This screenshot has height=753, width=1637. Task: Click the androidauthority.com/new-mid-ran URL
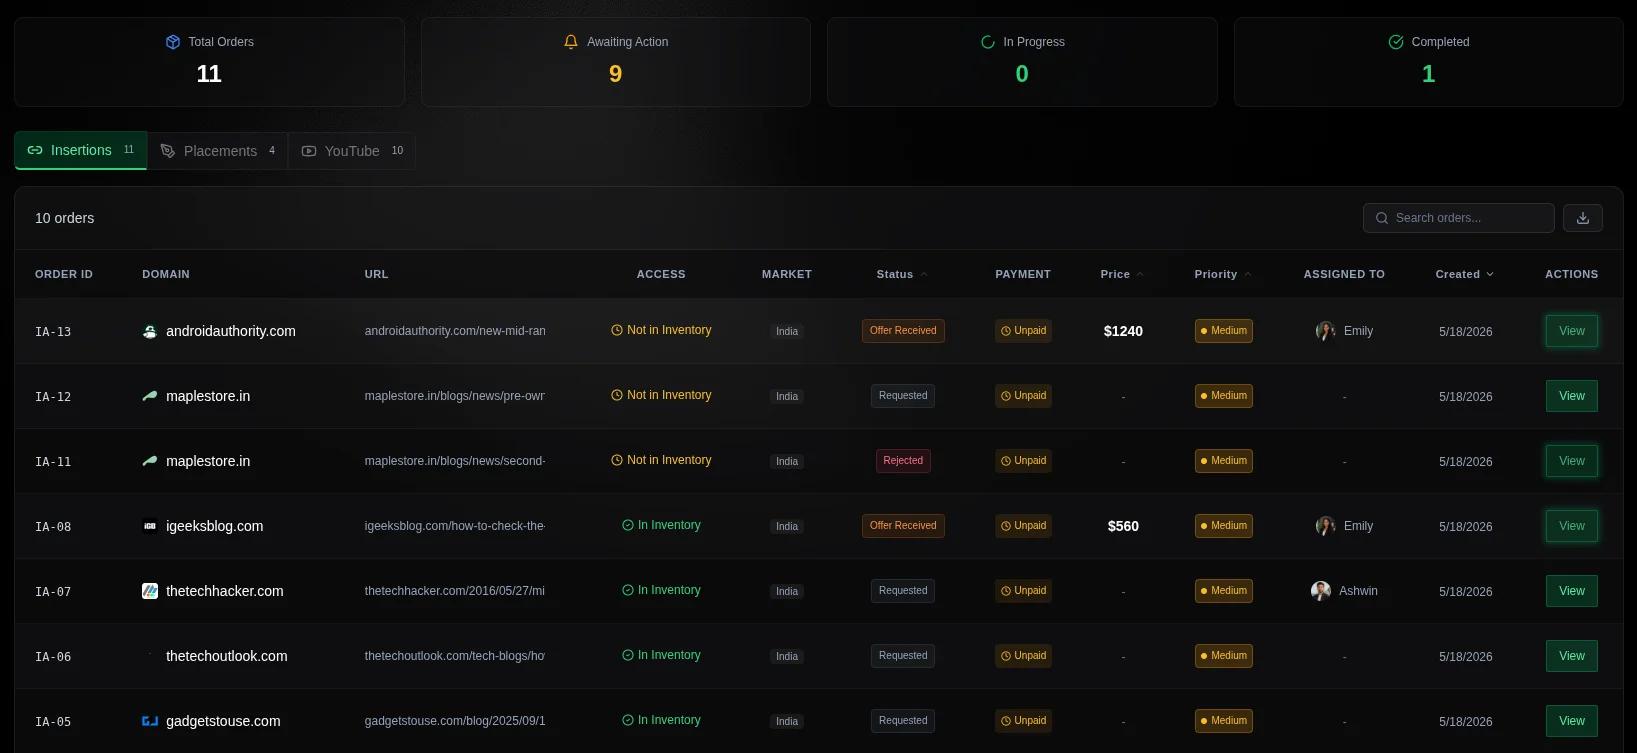pyautogui.click(x=455, y=331)
